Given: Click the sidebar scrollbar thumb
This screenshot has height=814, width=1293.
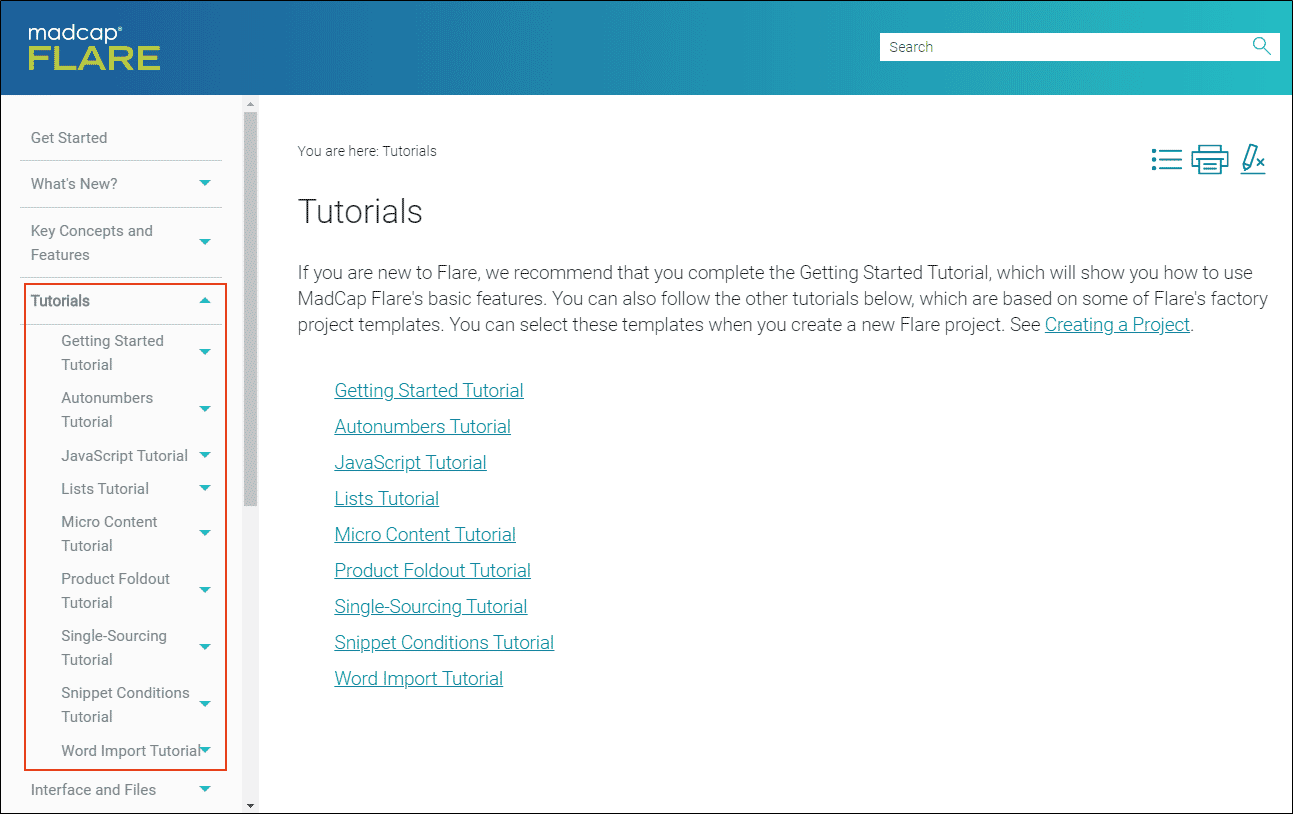Looking at the screenshot, I should click(x=250, y=309).
